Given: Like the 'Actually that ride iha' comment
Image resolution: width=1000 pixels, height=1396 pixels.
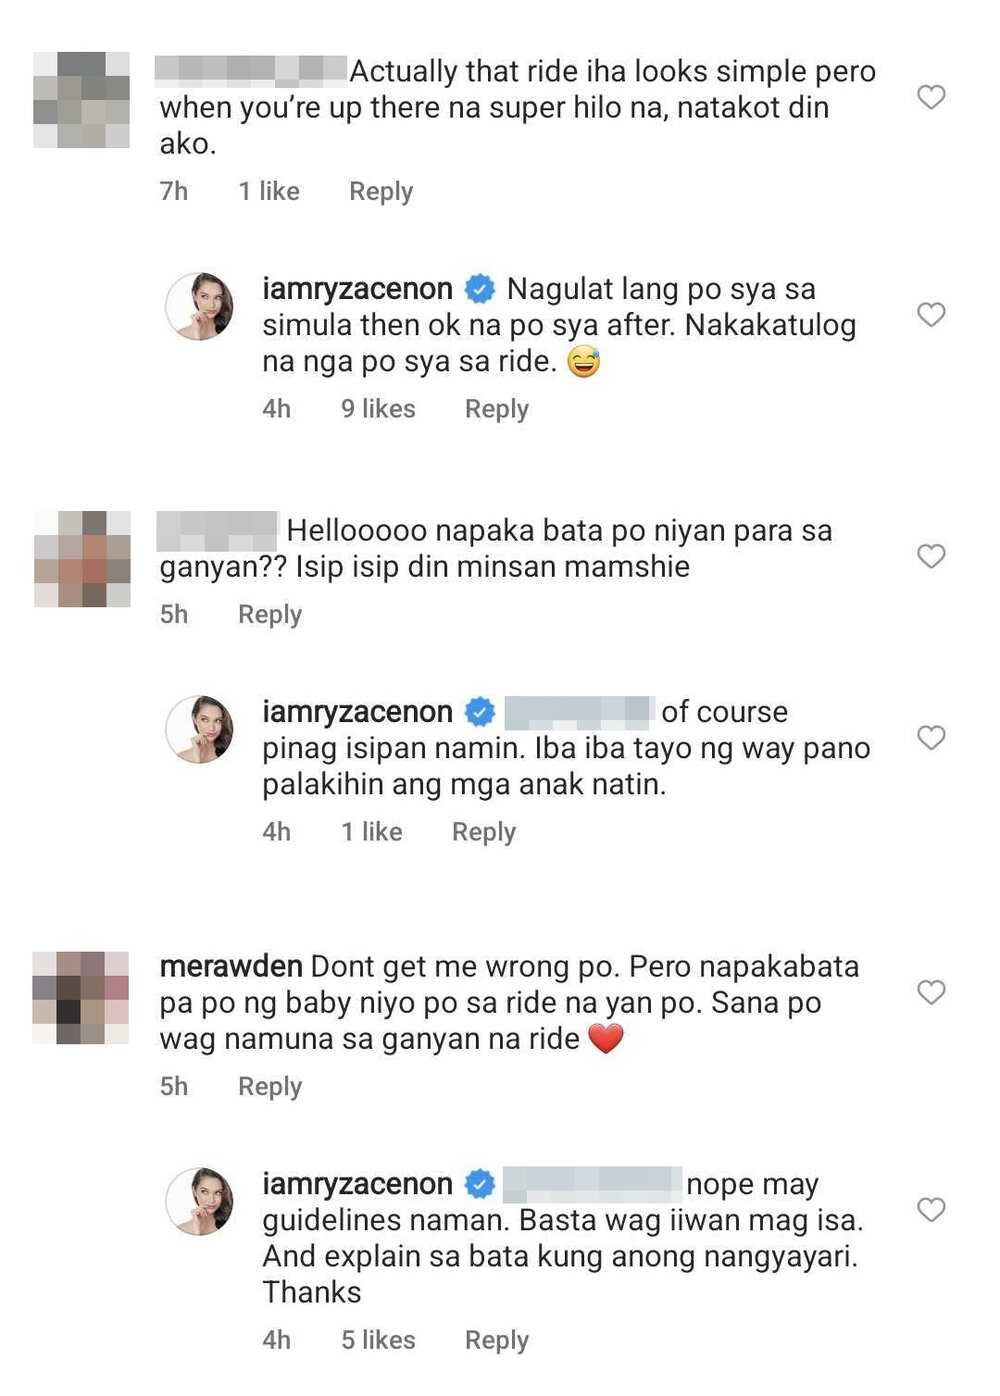Looking at the screenshot, I should coord(931,97).
